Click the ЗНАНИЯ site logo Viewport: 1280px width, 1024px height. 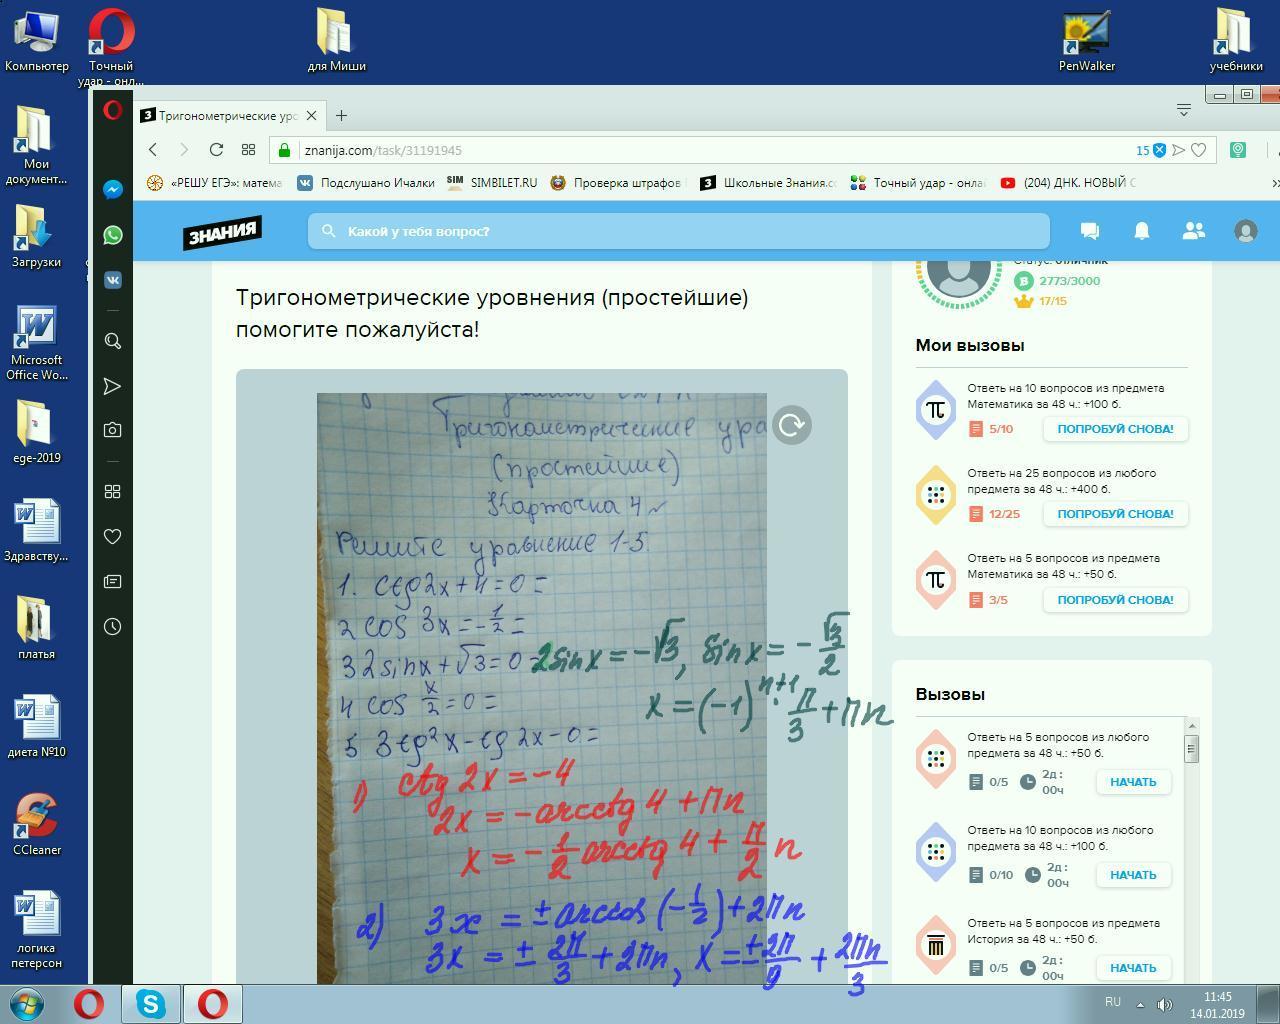(222, 232)
